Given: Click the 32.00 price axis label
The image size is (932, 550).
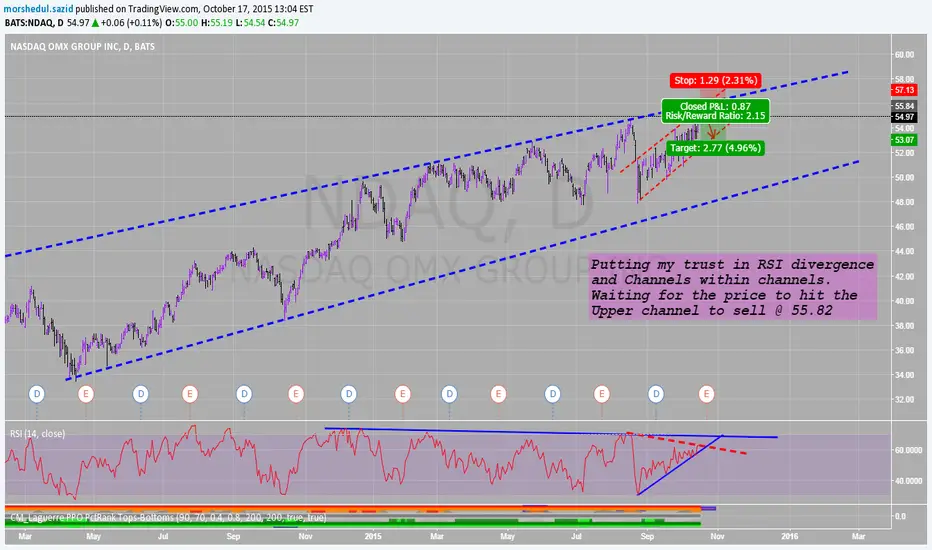Looking at the screenshot, I should [x=904, y=400].
